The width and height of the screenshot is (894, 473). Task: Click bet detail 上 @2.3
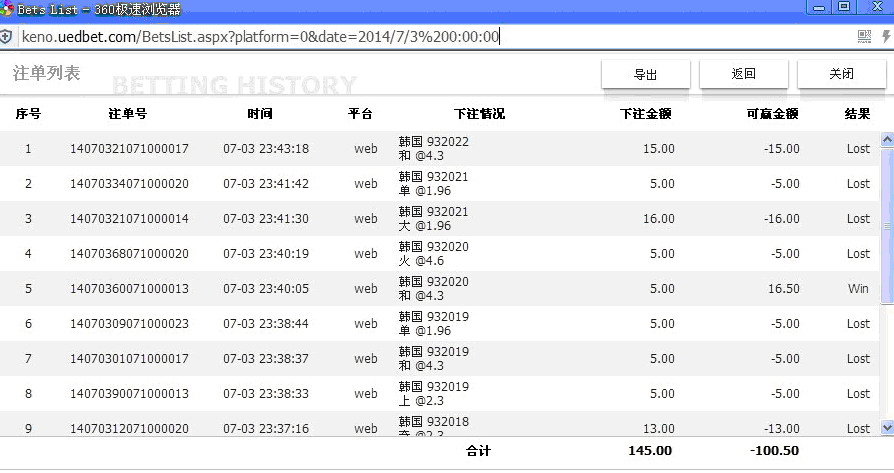[421, 401]
